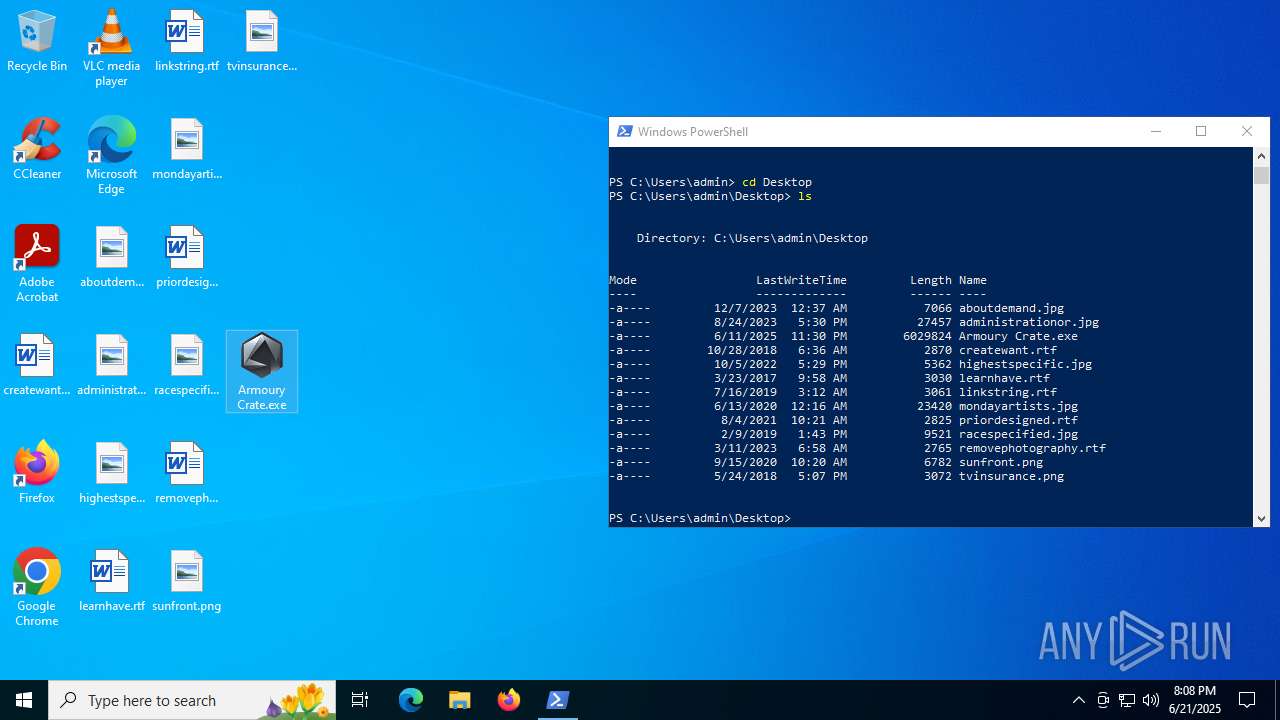Select createwant... document icon
1280x720 pixels.
click(x=37, y=365)
